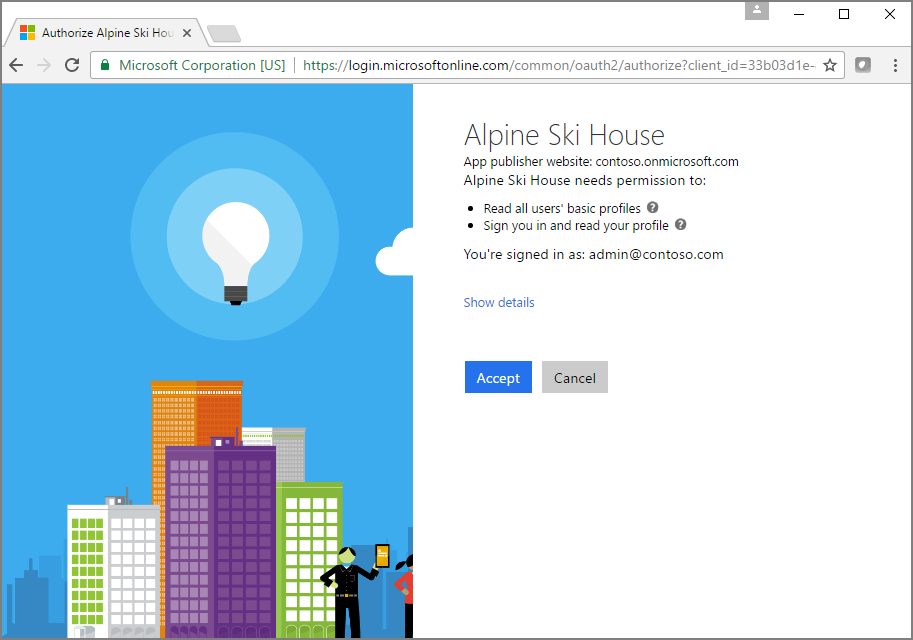The image size is (913, 640).
Task: Click help icon beside read your profile
Action: (681, 224)
